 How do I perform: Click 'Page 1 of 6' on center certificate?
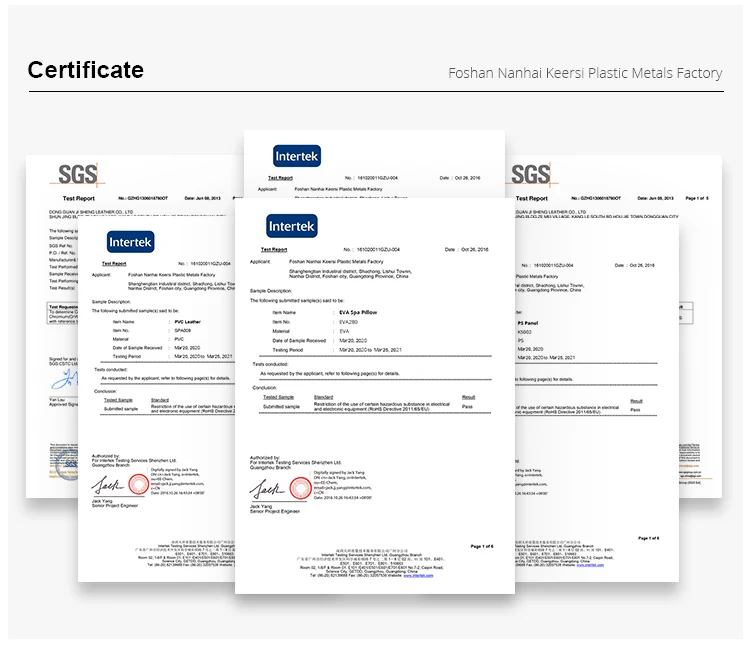coord(482,546)
